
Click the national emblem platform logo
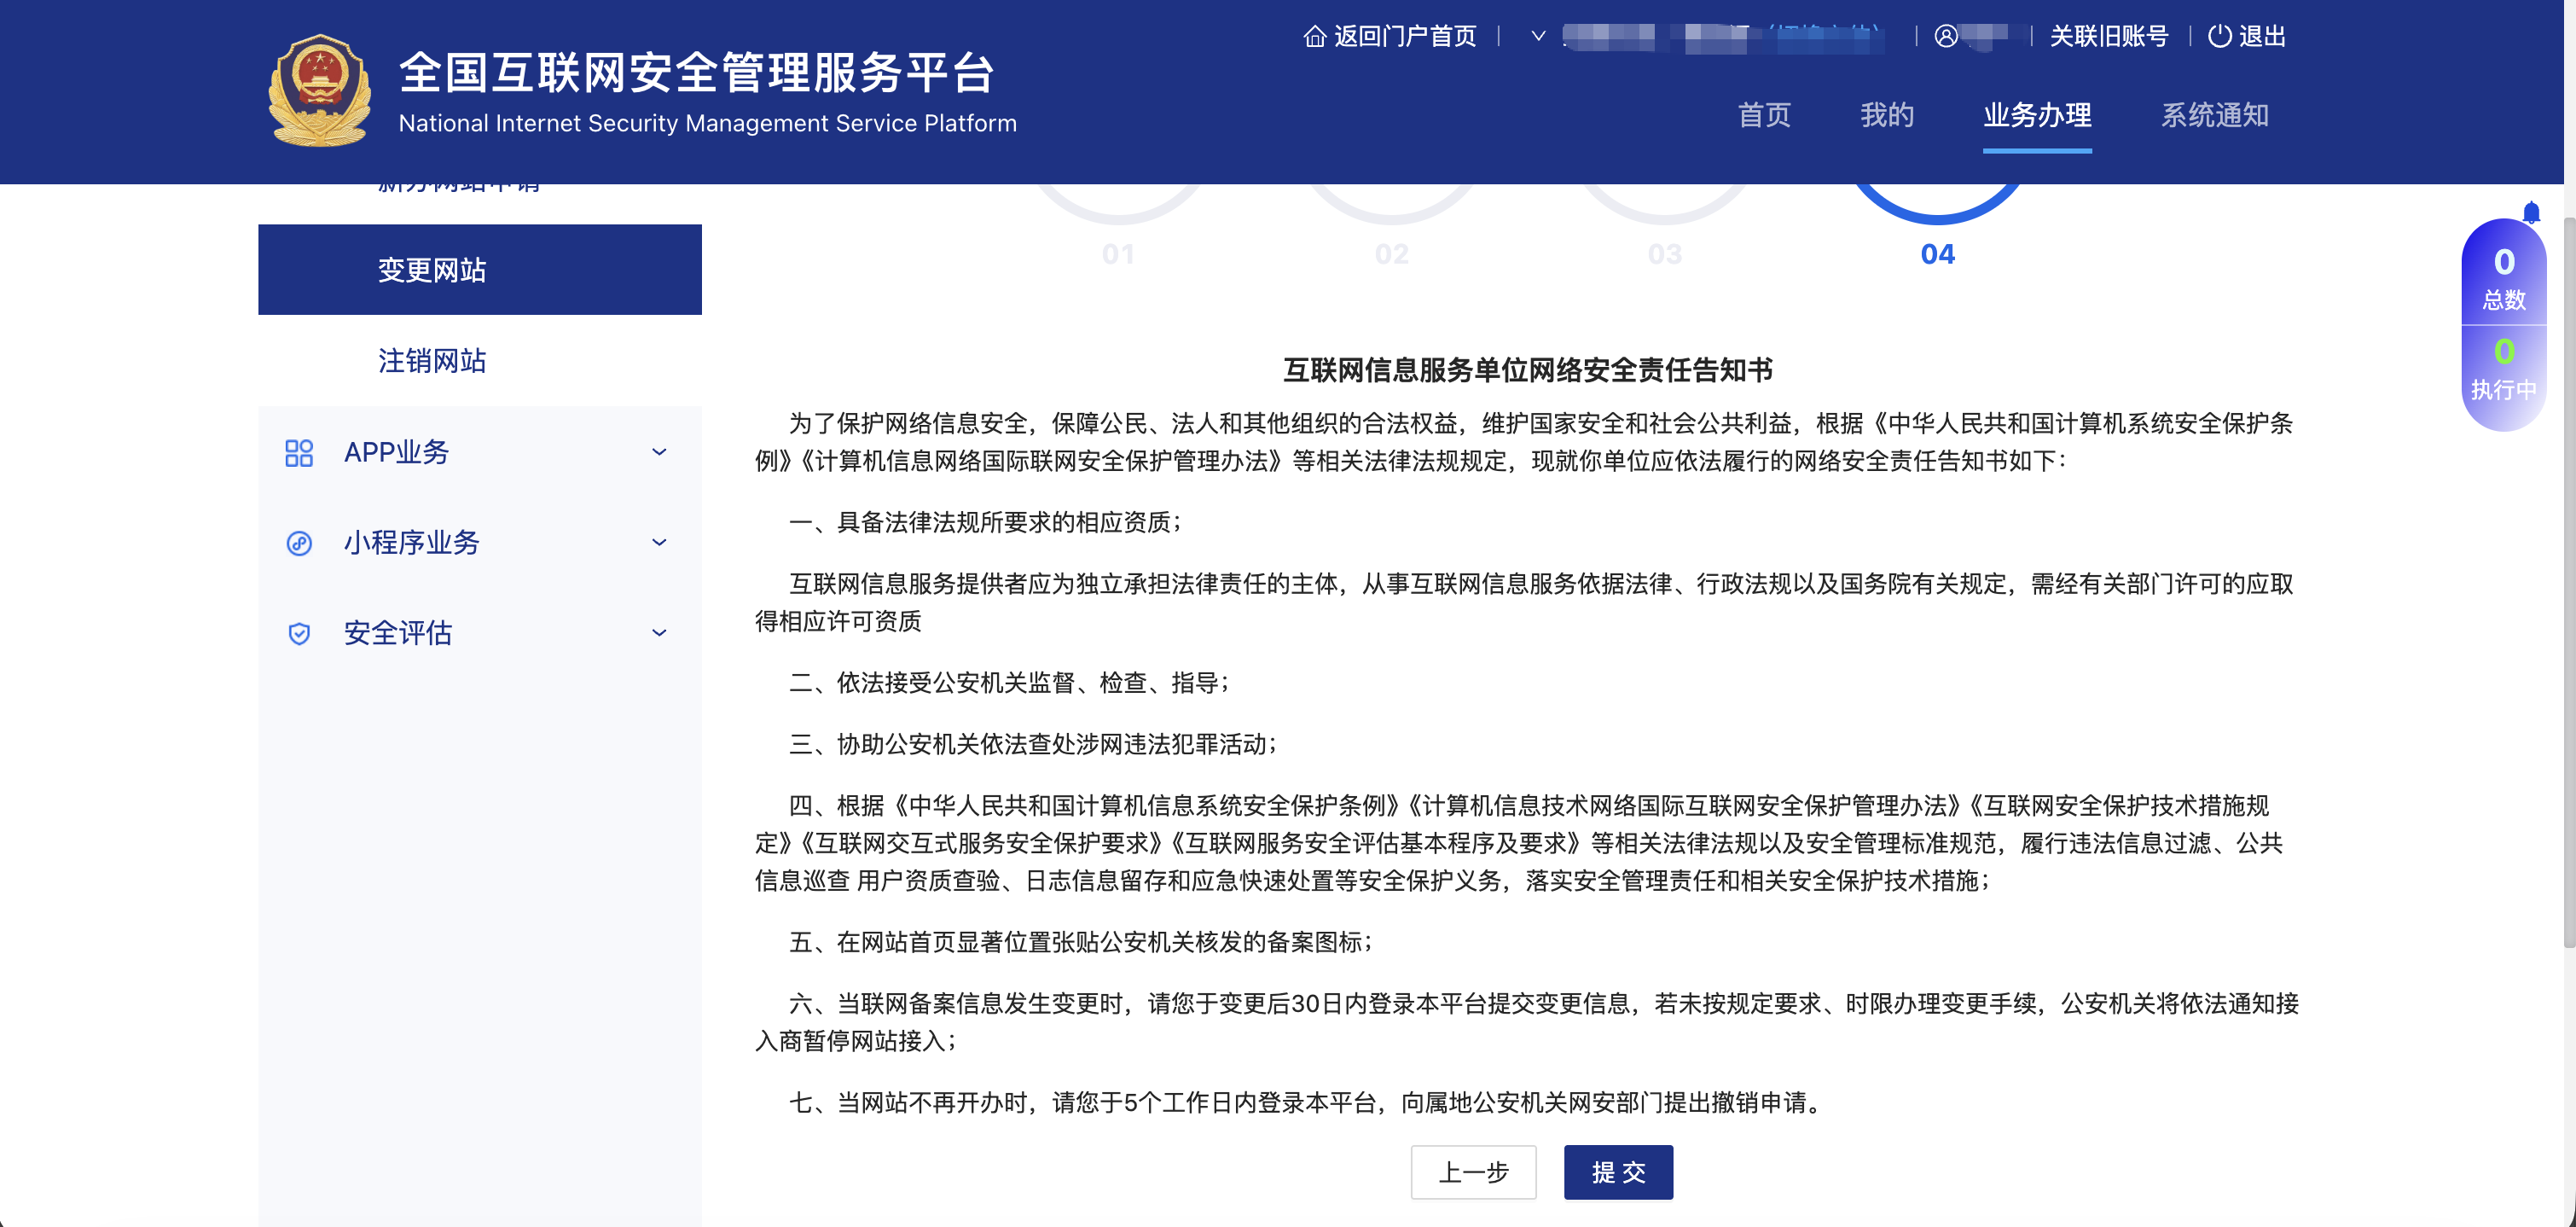(x=318, y=94)
